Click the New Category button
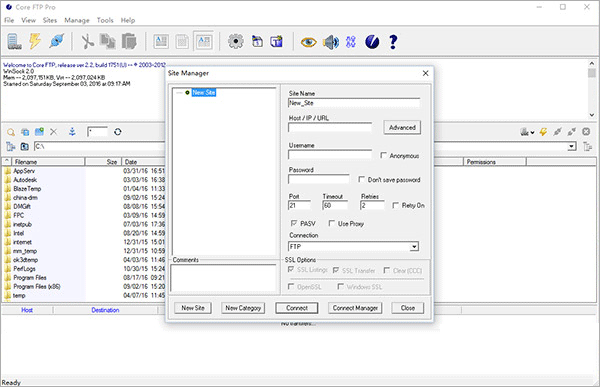 243,308
